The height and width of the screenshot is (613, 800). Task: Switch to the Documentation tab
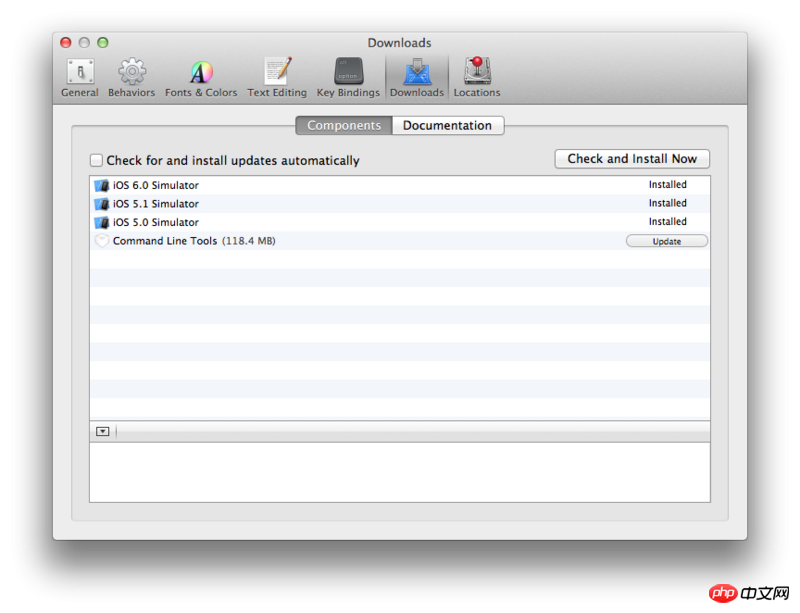447,126
